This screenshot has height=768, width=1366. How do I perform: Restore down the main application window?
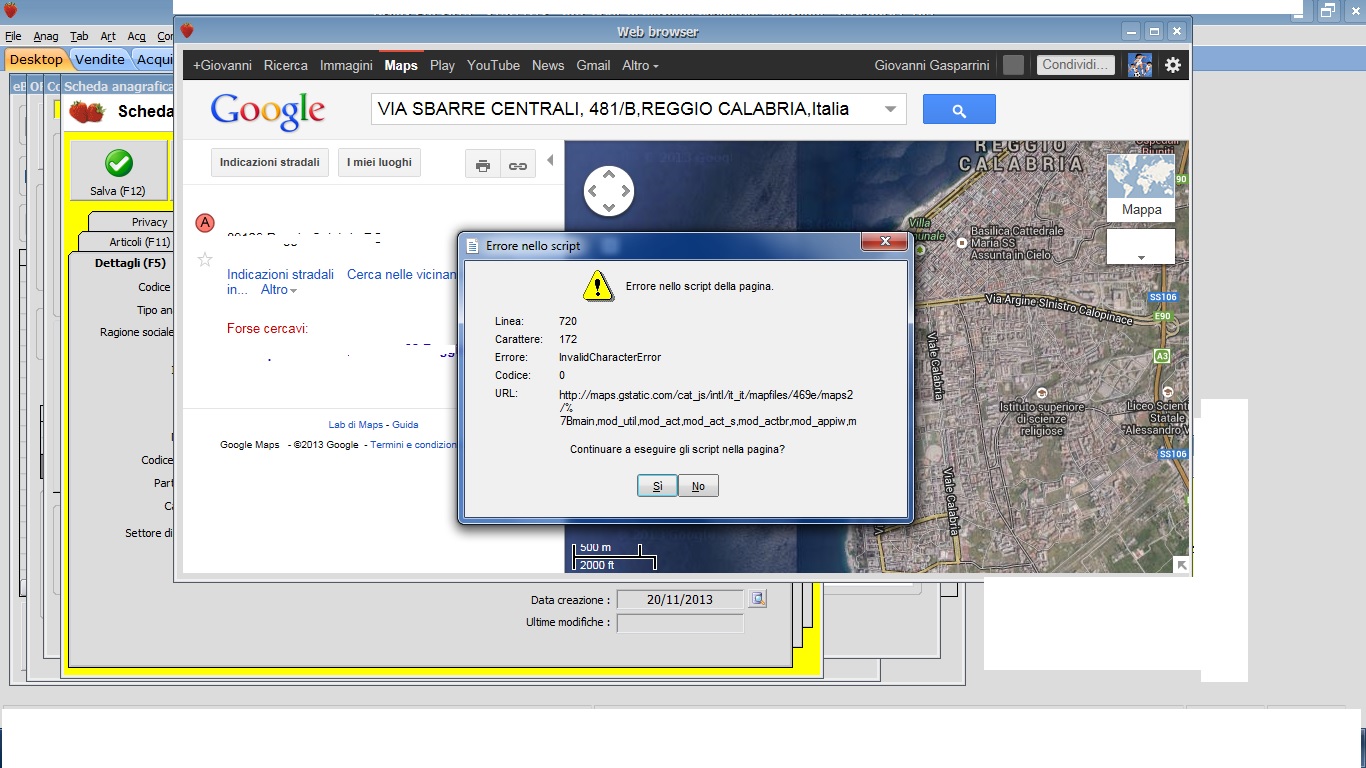[1328, 10]
